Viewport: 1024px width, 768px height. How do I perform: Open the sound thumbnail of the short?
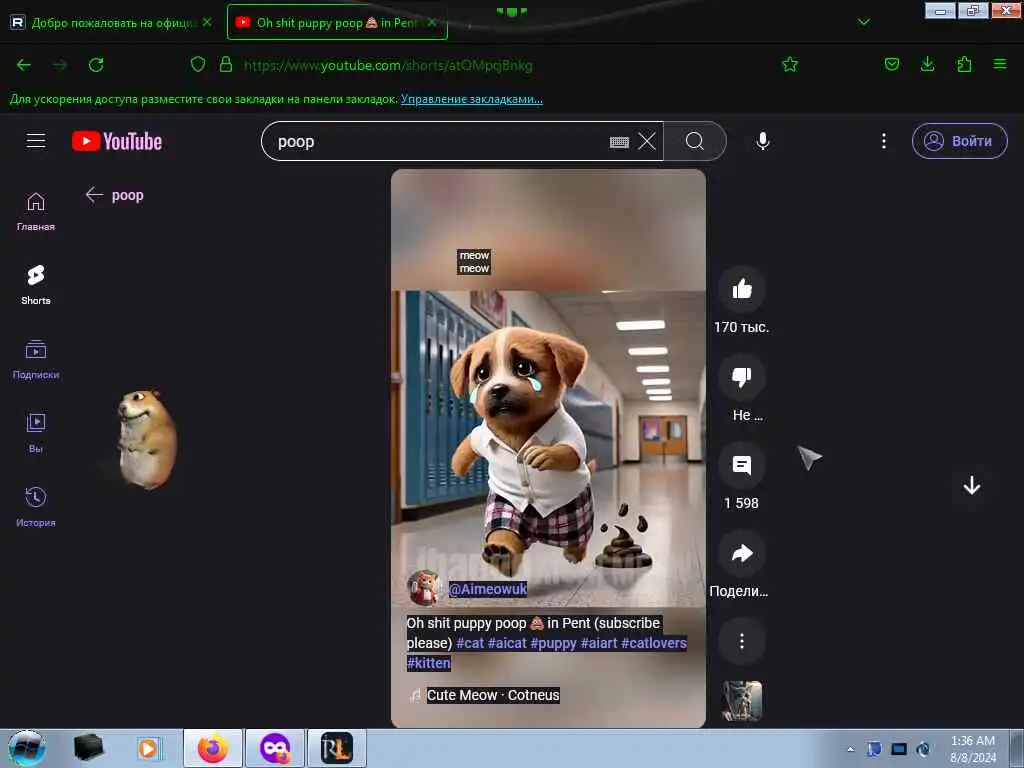point(742,701)
